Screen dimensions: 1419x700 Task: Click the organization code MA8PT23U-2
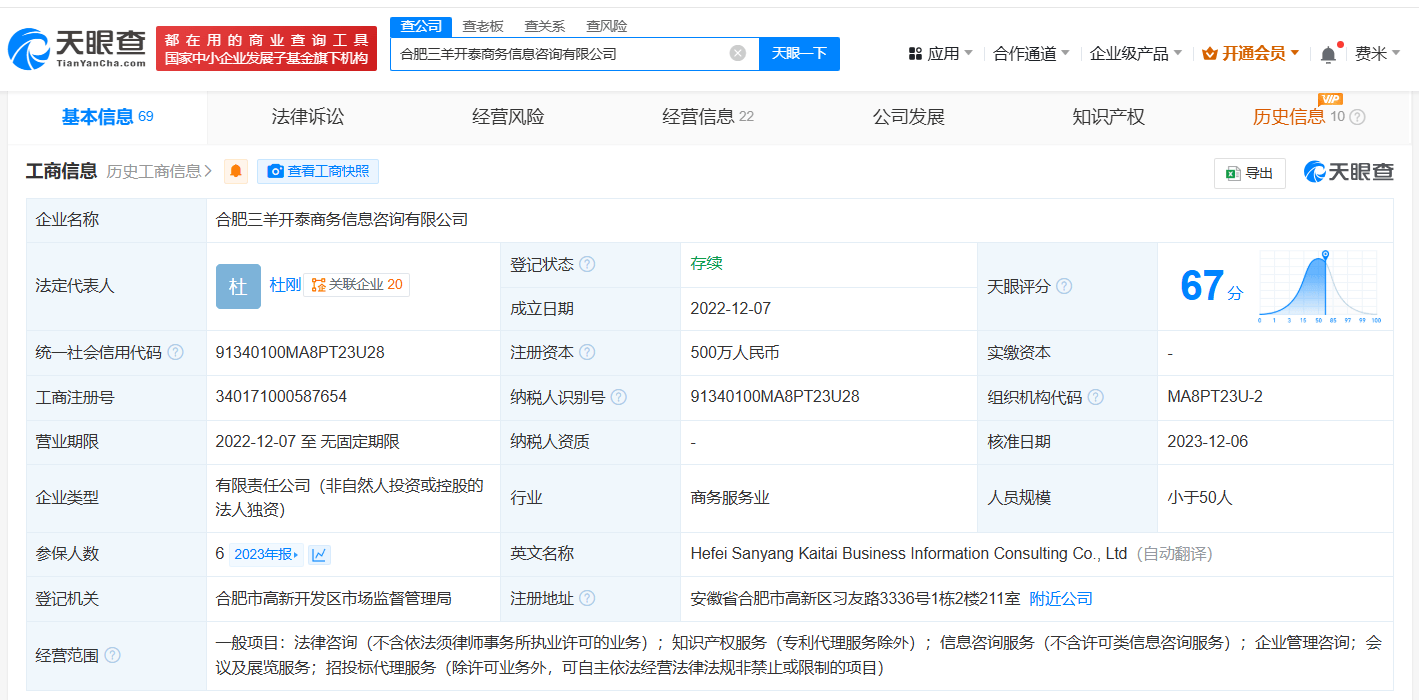tap(1215, 396)
